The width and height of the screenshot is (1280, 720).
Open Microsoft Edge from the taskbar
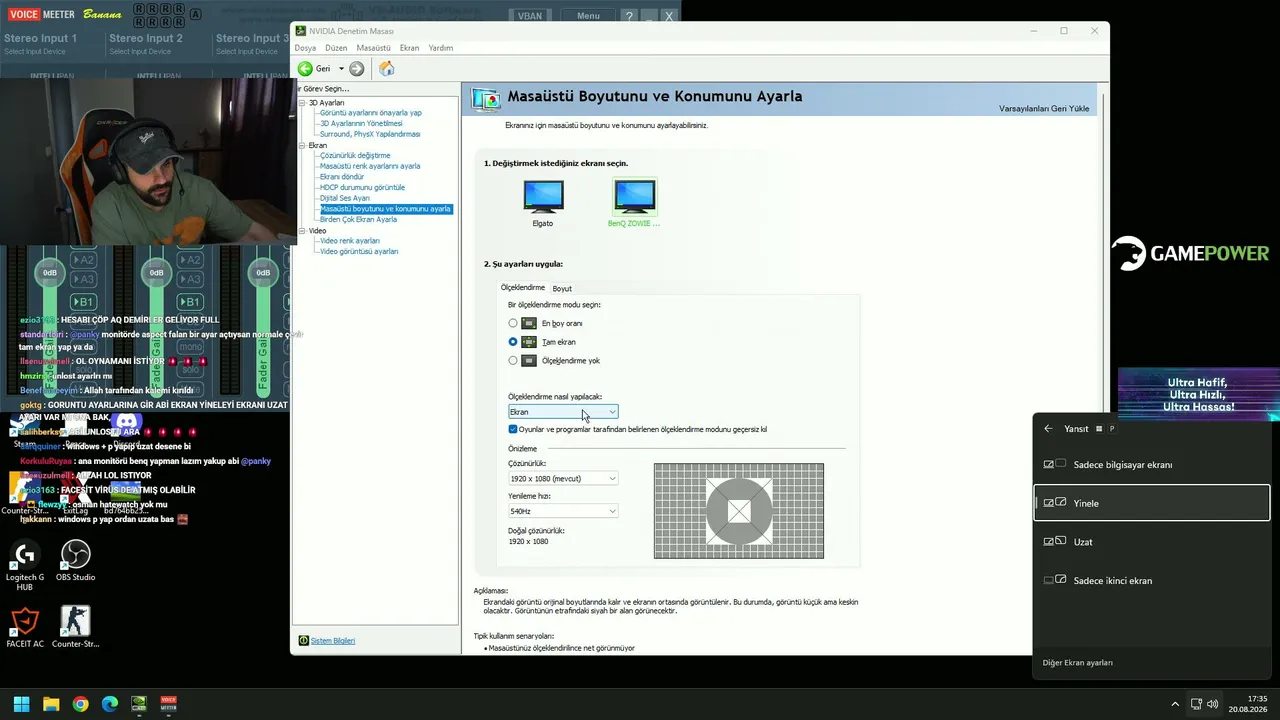tap(110, 704)
